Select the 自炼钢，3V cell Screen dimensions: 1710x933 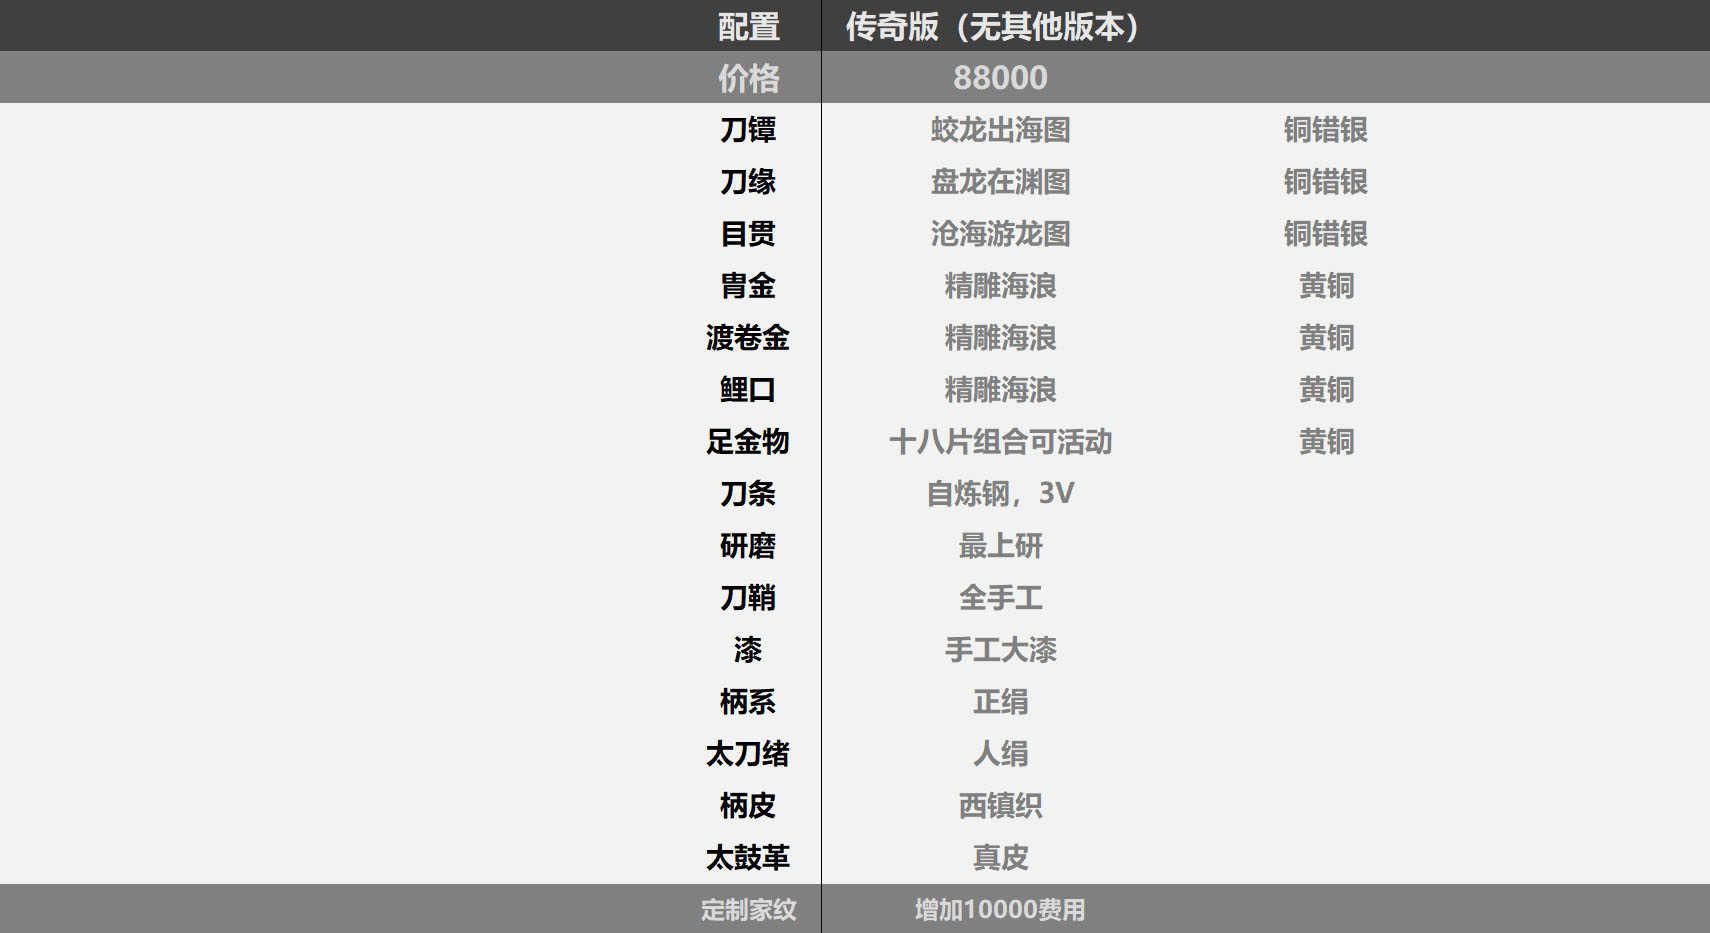coord(1000,494)
